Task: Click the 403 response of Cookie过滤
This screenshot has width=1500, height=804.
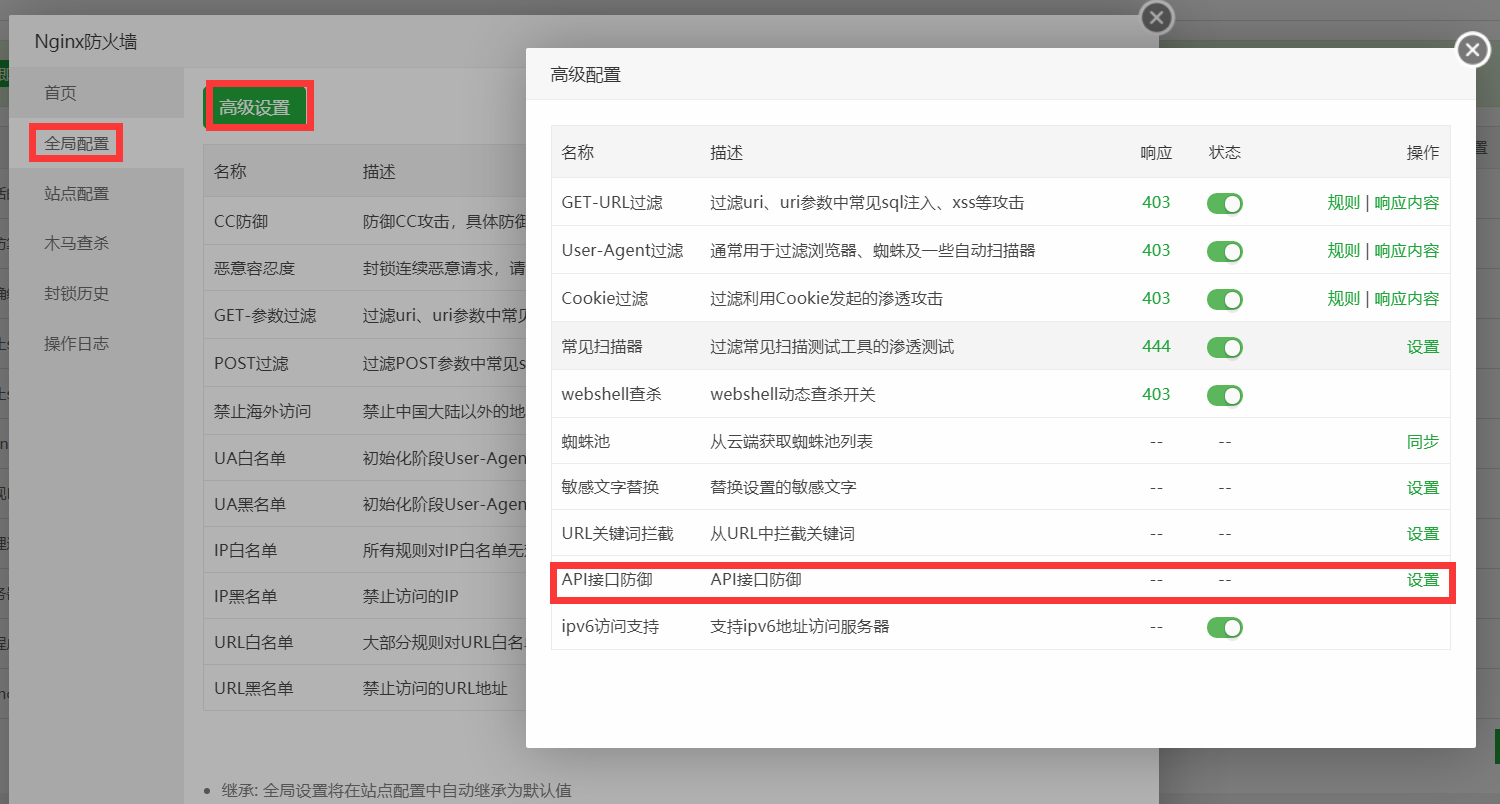Action: pos(1156,298)
